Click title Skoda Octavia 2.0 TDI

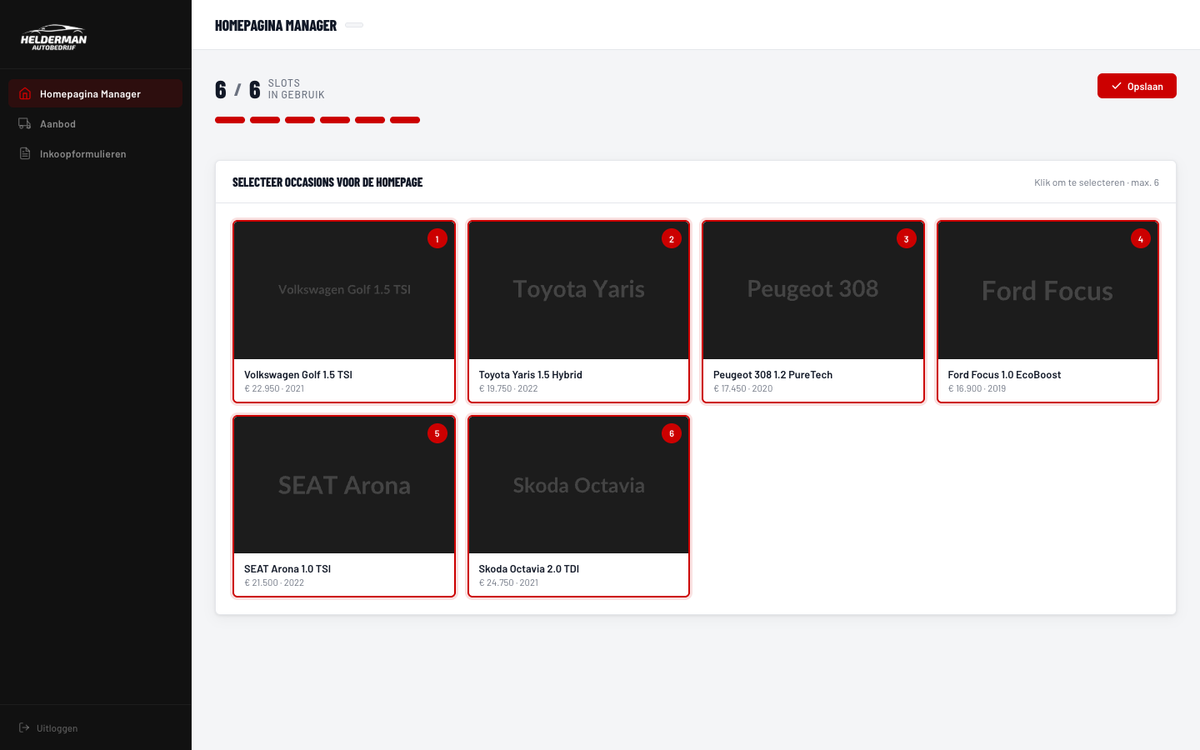pyautogui.click(x=529, y=569)
